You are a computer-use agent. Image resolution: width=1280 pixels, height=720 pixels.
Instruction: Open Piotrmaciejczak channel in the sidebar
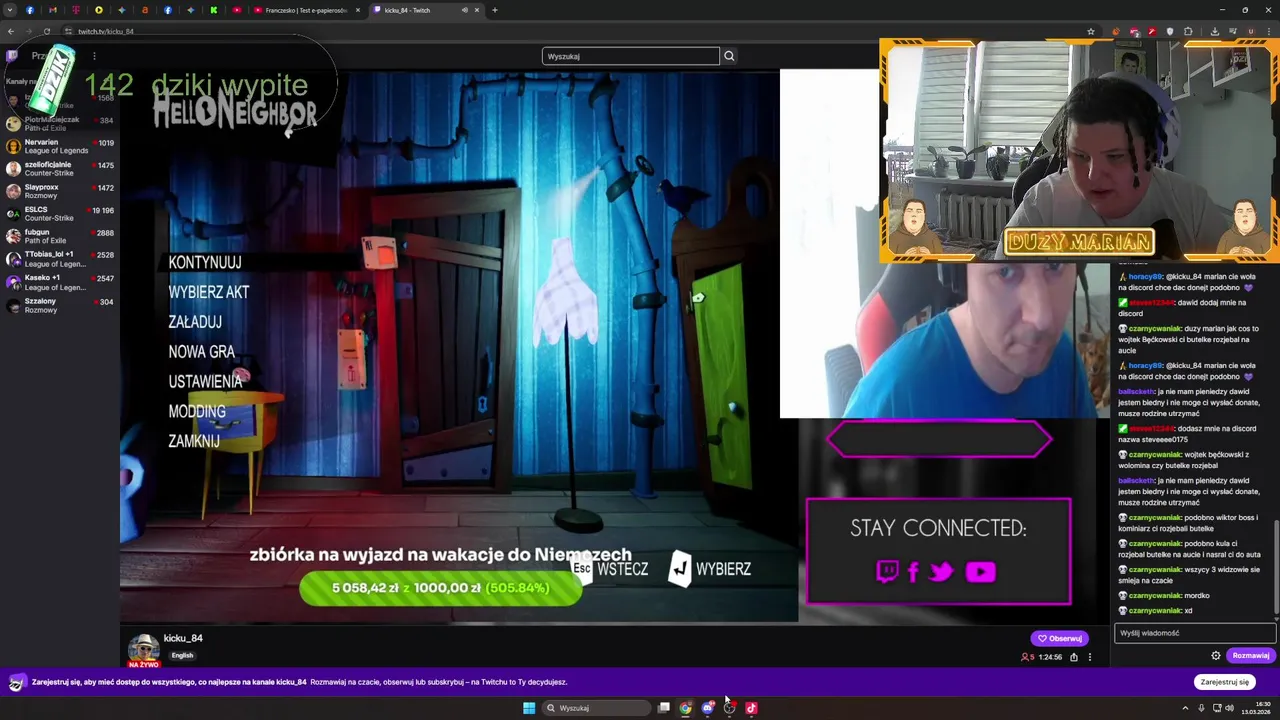(x=60, y=123)
